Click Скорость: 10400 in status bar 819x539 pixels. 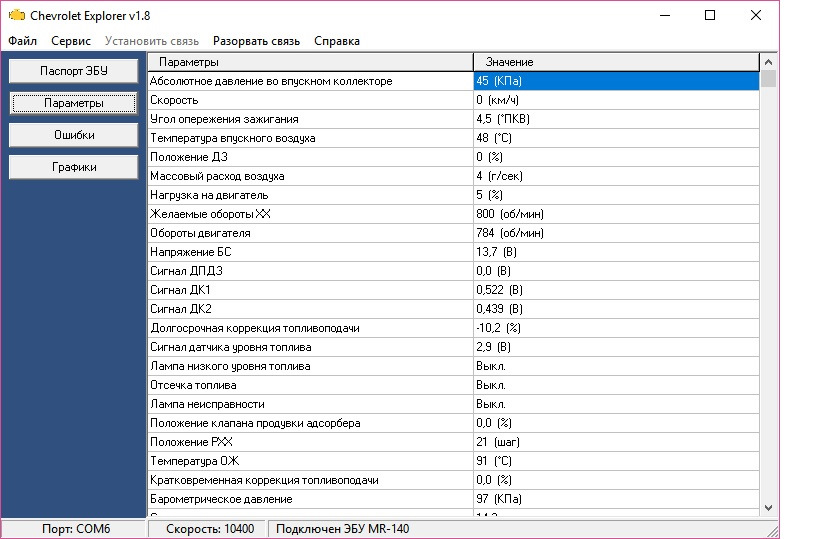[210, 529]
